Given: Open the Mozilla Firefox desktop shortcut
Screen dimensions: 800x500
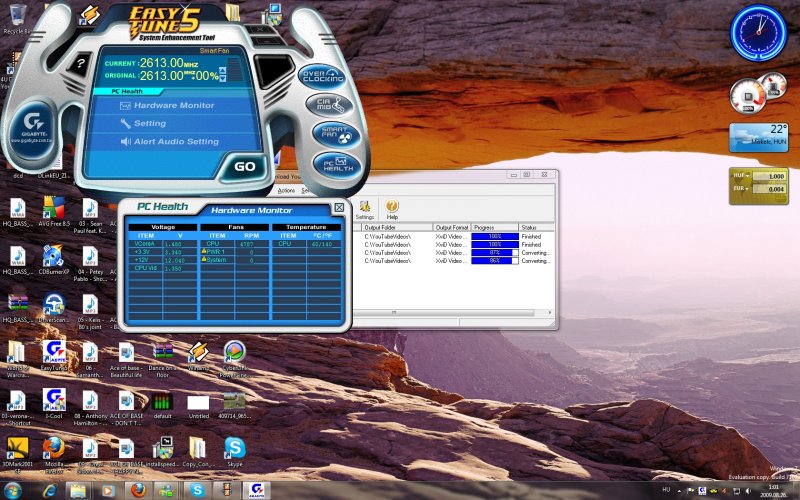Looking at the screenshot, I should tap(54, 455).
